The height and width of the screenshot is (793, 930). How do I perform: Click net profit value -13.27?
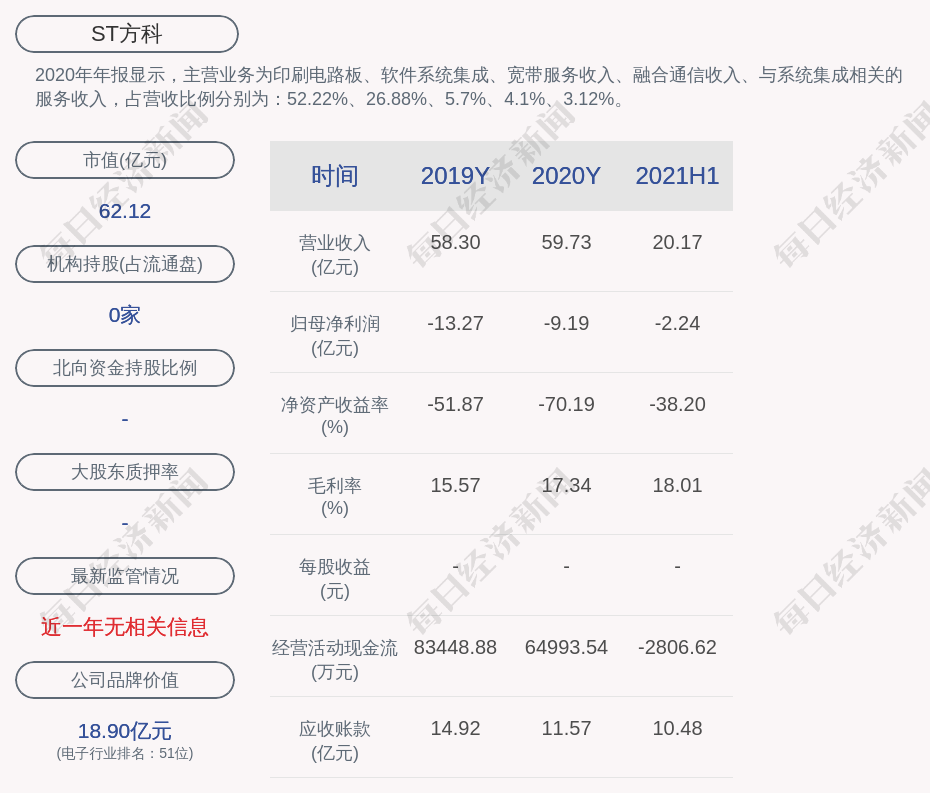tap(455, 323)
